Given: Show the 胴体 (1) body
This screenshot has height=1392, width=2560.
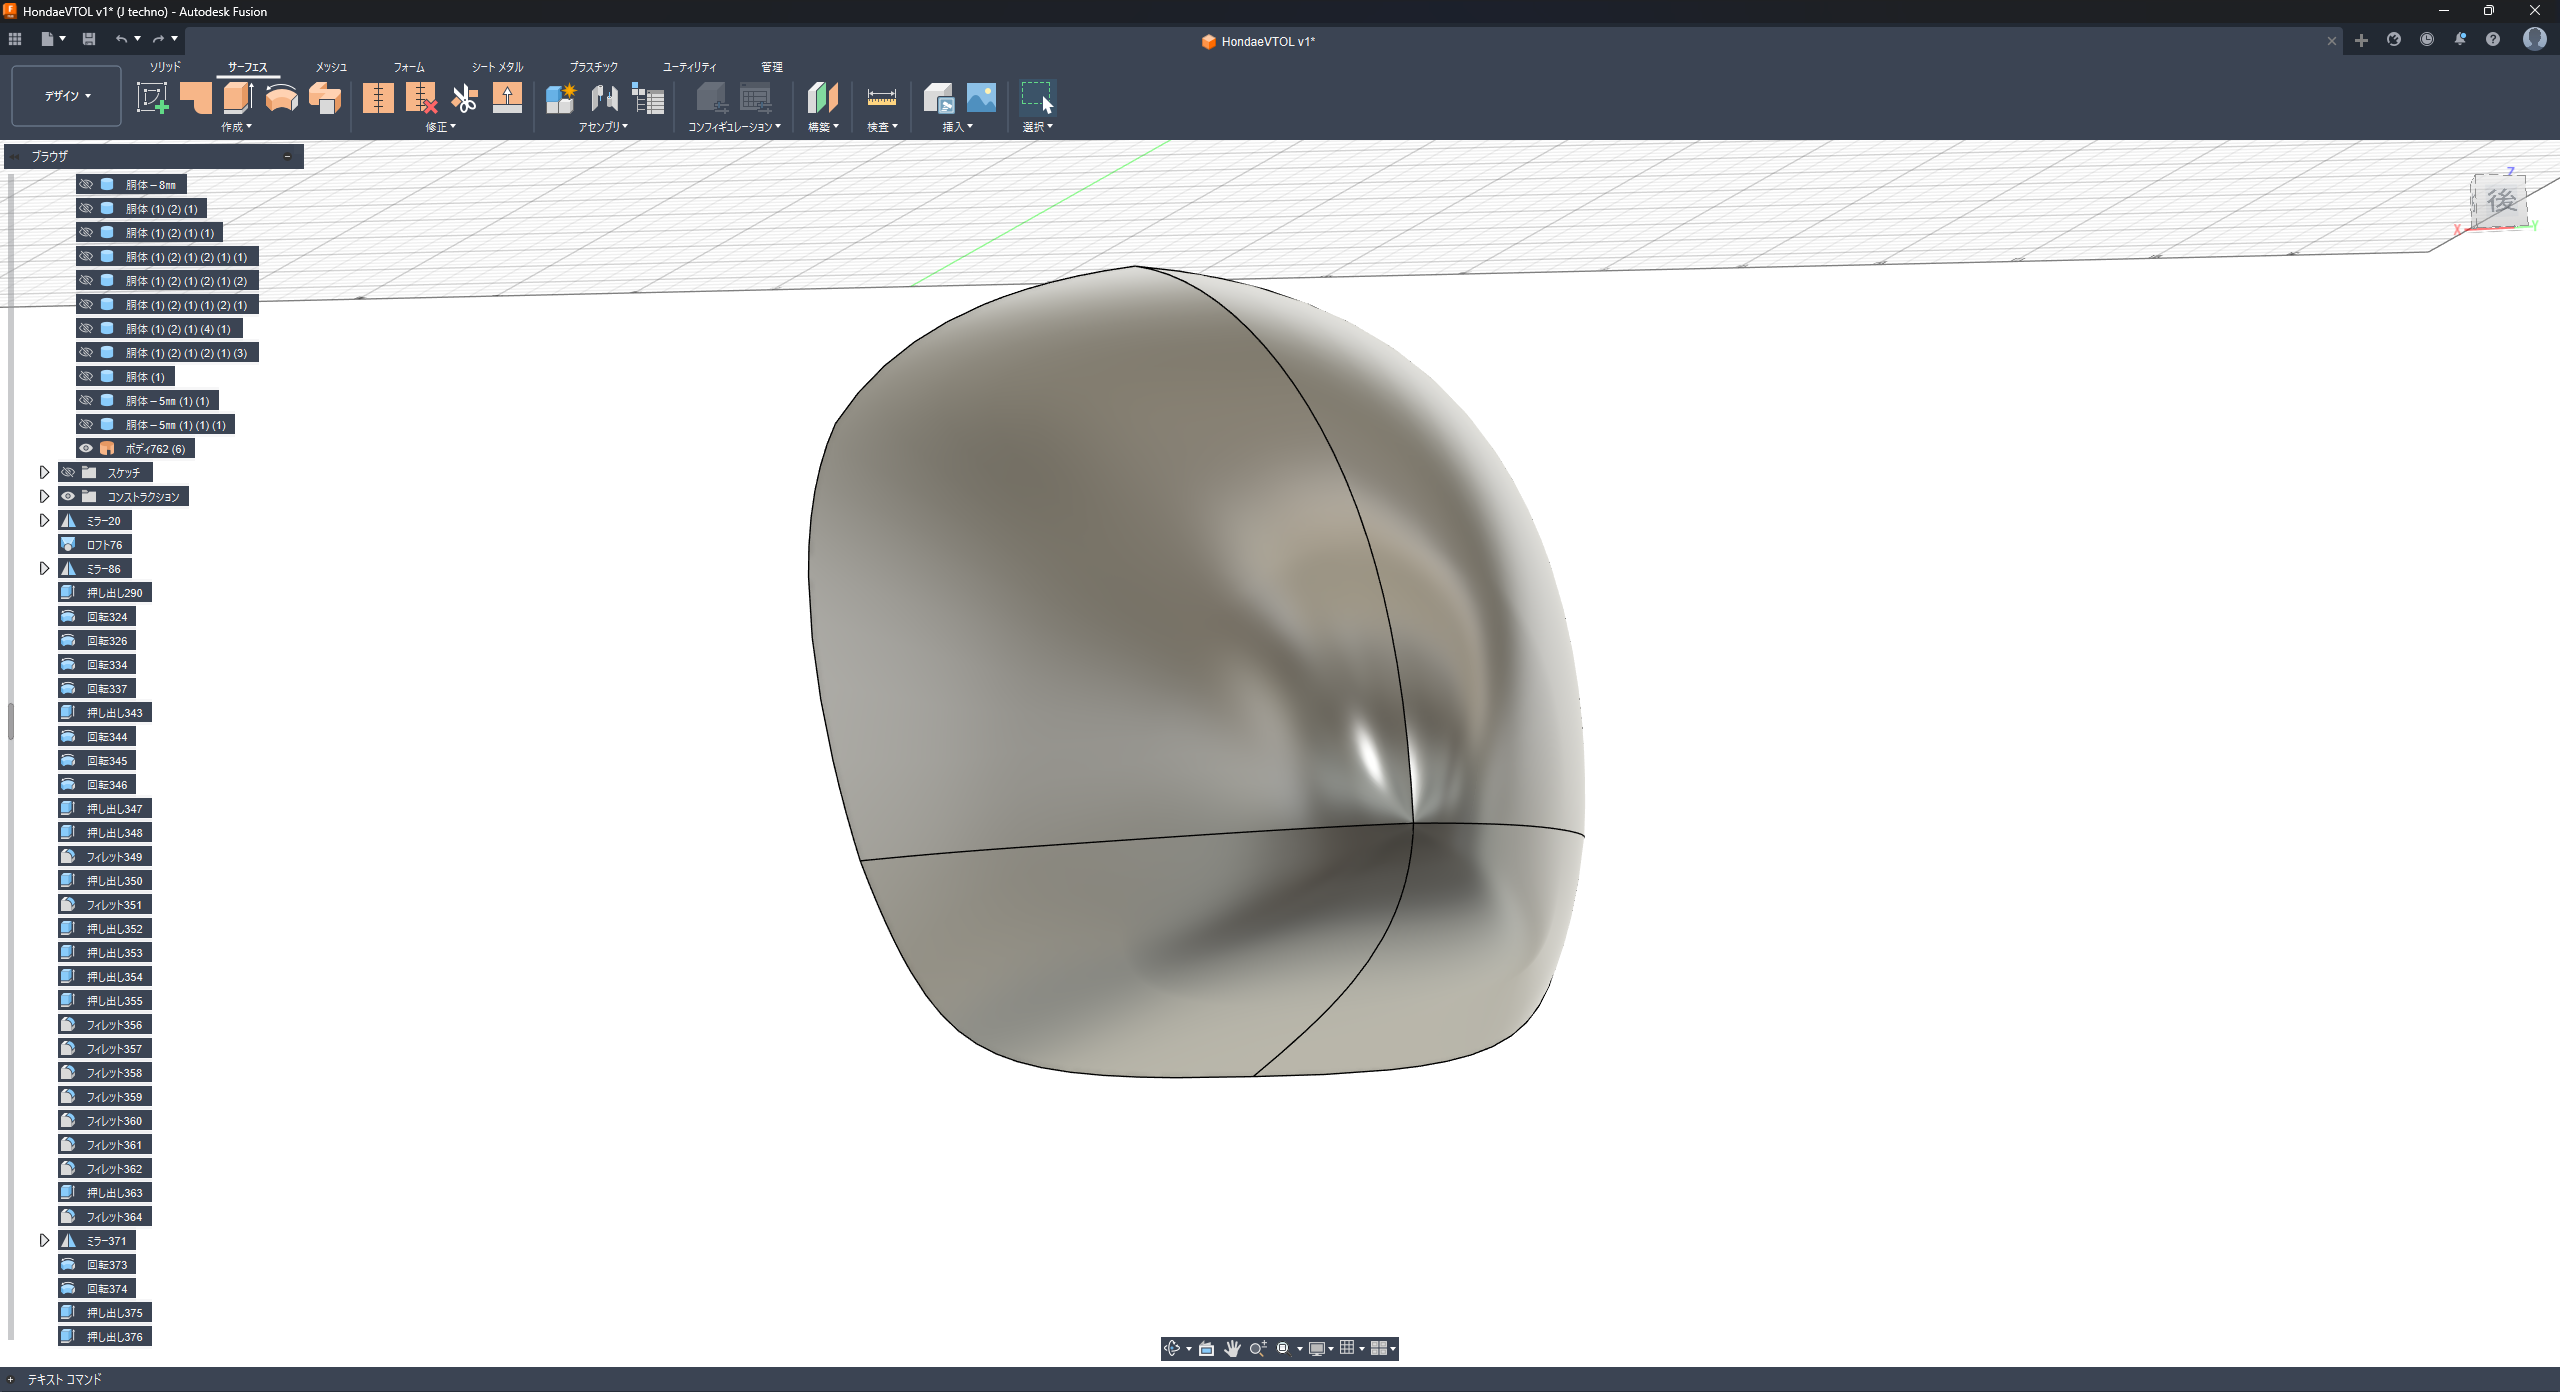Looking at the screenshot, I should pos(86,377).
